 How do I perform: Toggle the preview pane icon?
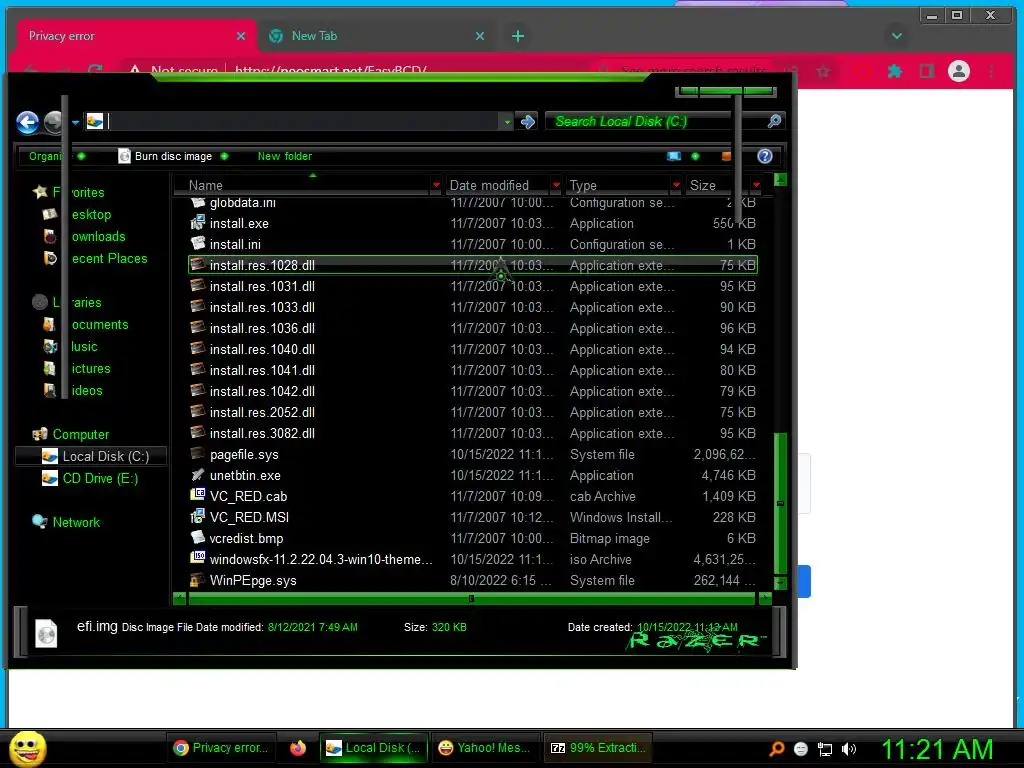pyautogui.click(x=726, y=156)
